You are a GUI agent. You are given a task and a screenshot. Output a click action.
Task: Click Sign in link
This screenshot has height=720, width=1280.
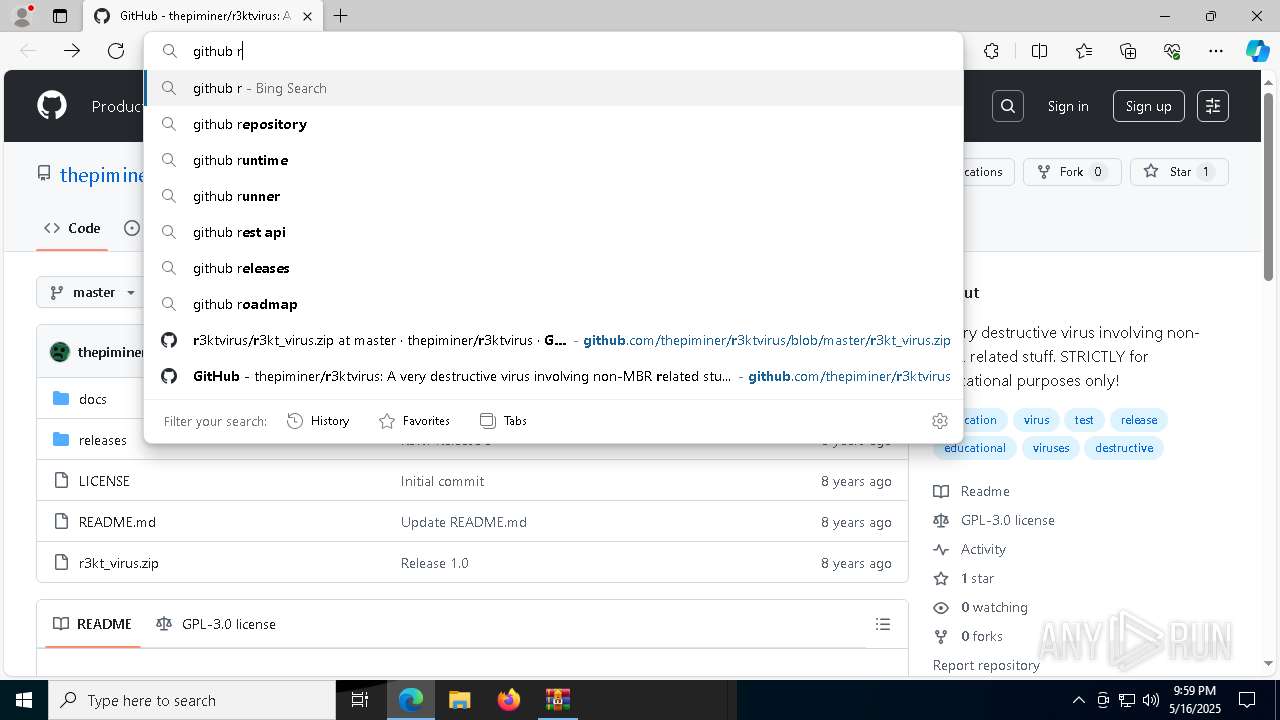coord(1068,106)
